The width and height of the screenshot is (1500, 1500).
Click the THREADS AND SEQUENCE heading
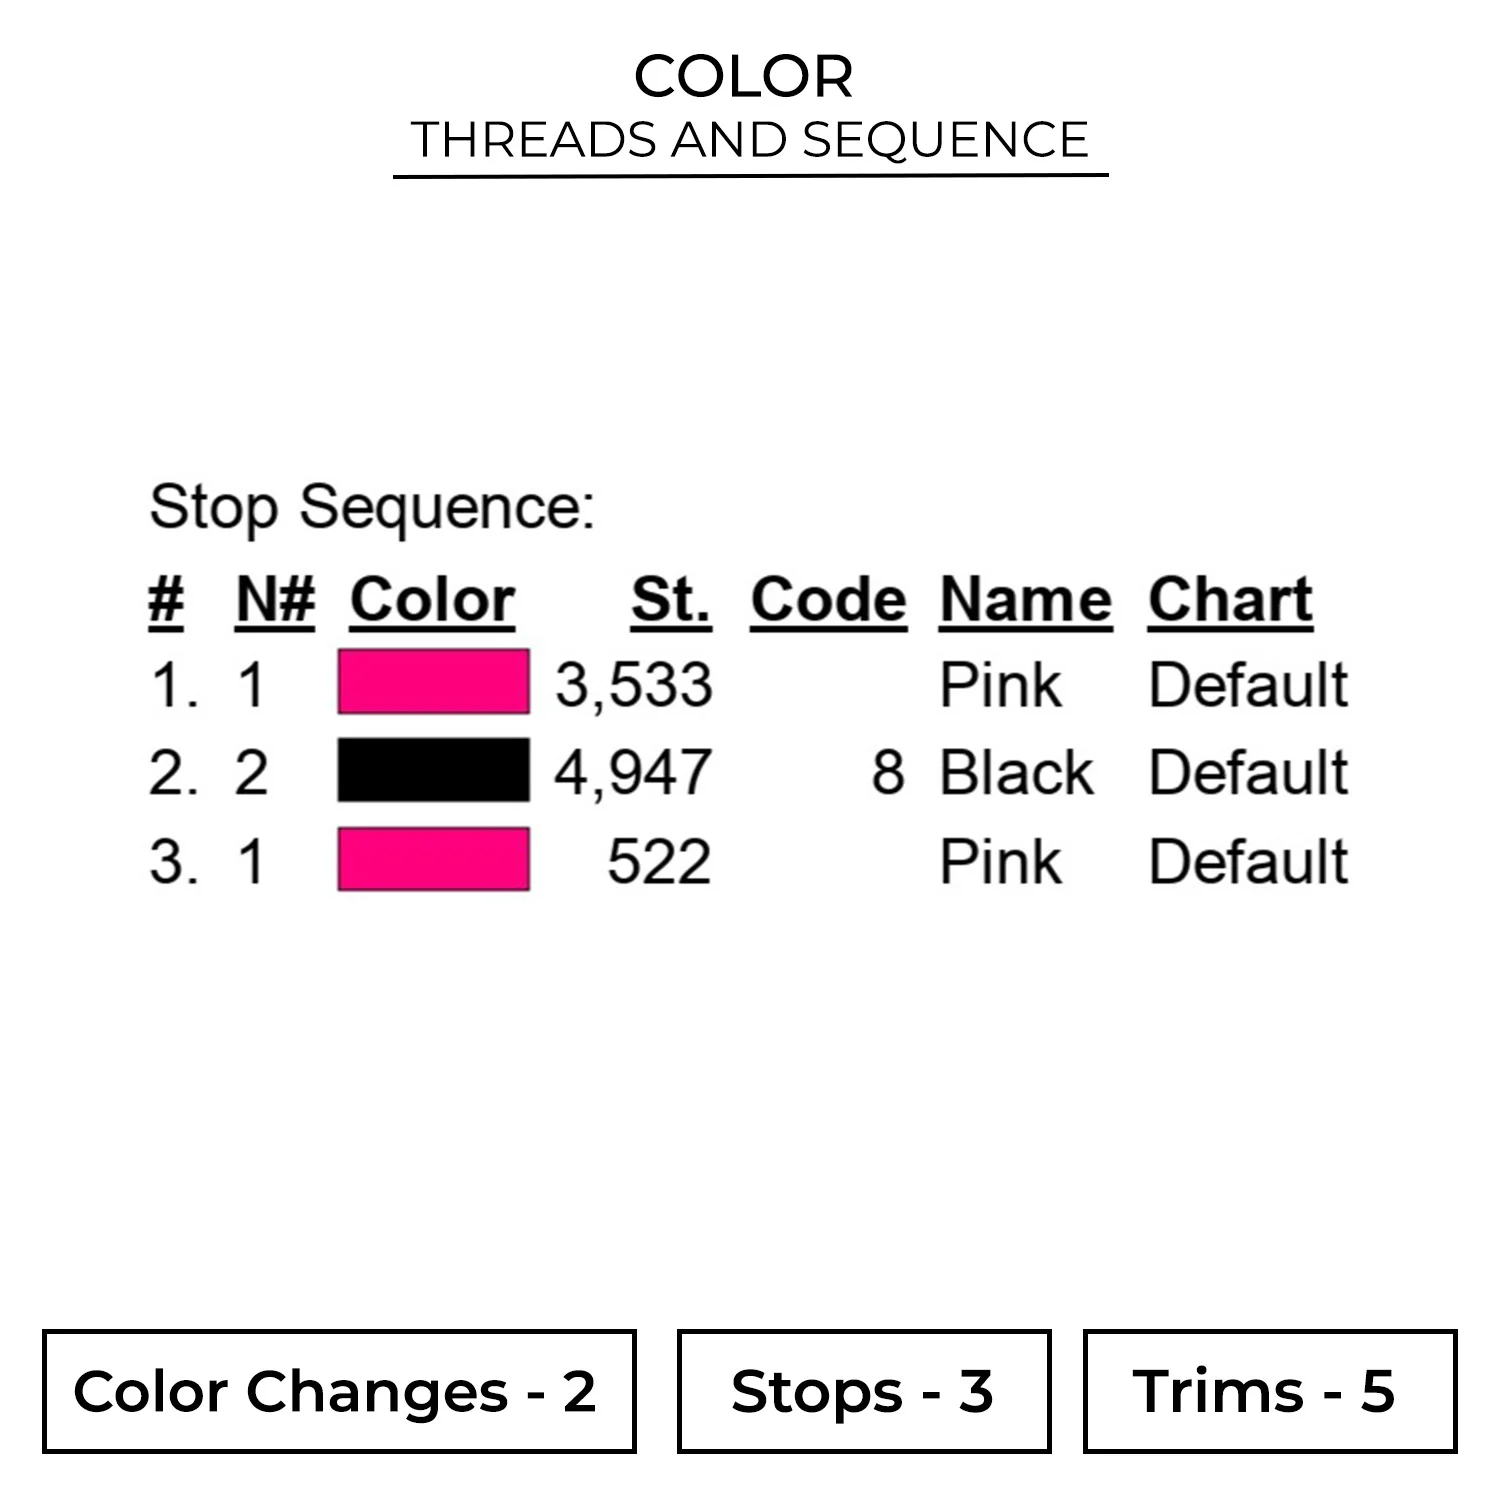[x=750, y=140]
